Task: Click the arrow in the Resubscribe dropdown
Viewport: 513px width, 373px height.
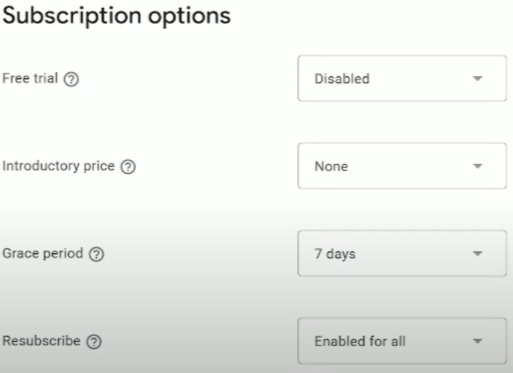Action: pos(478,341)
